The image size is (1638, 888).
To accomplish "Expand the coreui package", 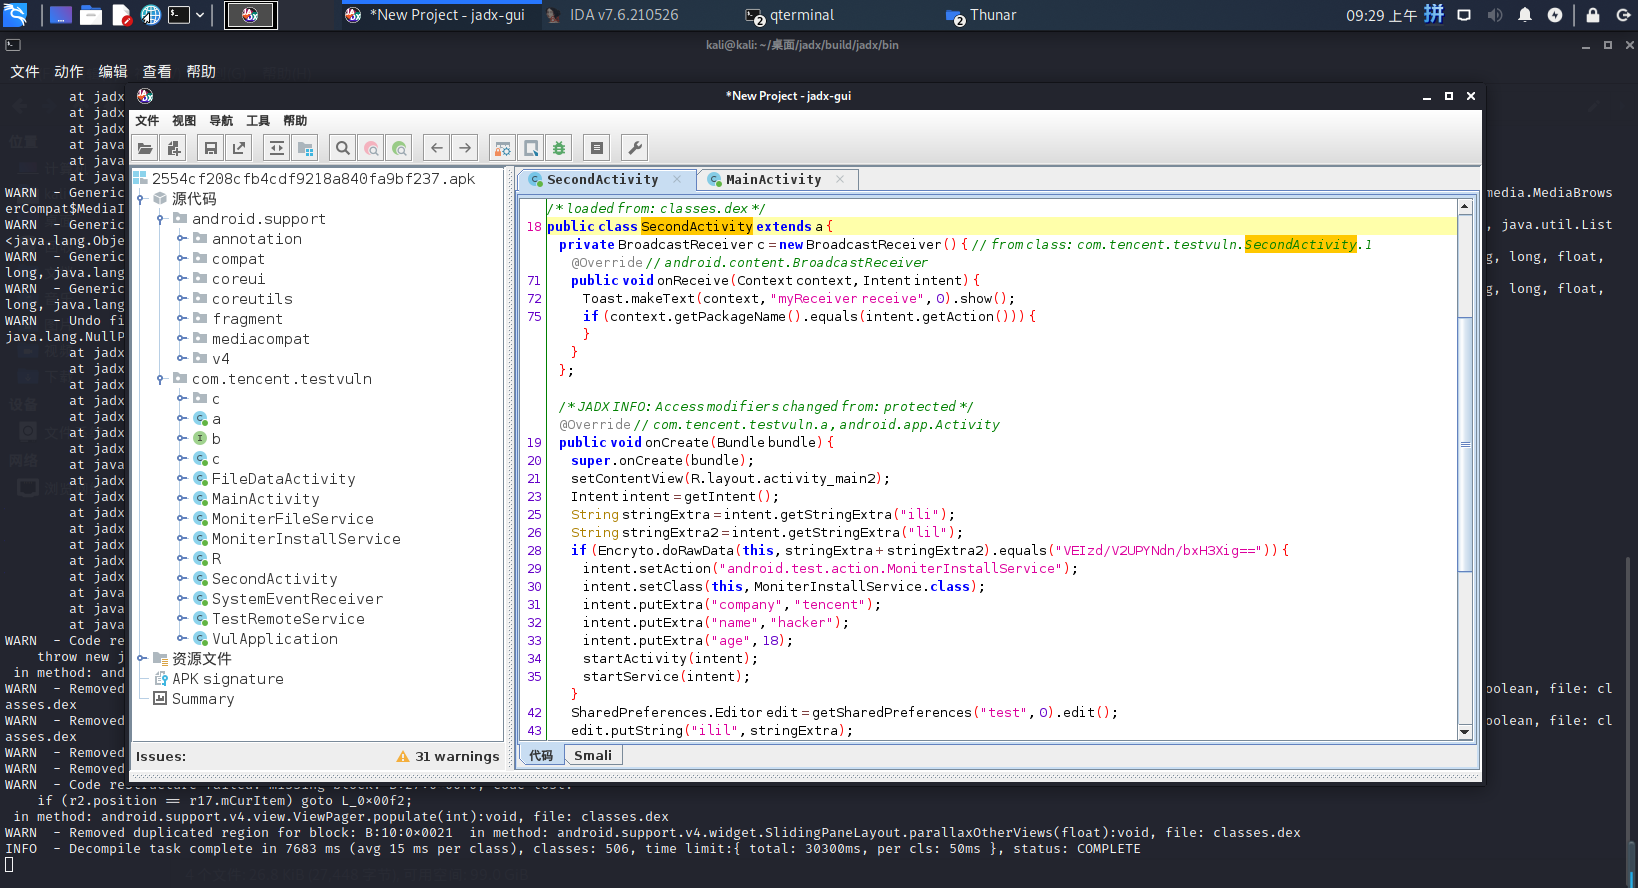I will pos(182,279).
